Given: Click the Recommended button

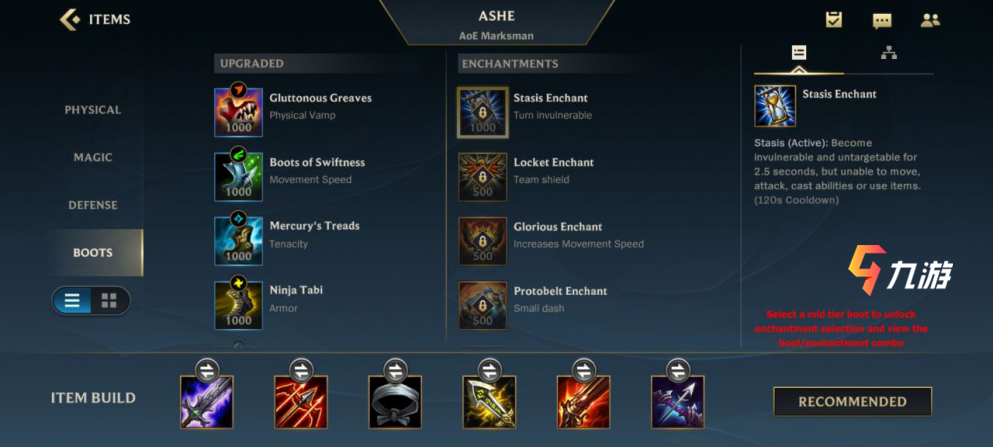Looking at the screenshot, I should 852,401.
